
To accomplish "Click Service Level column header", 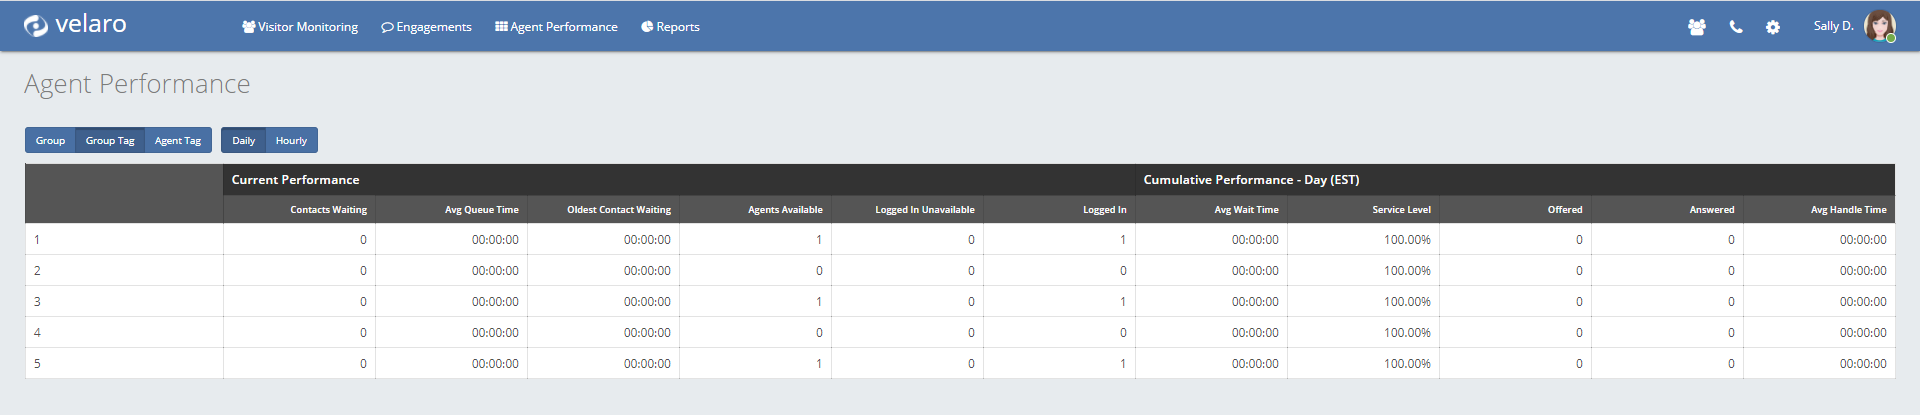I will [x=1401, y=210].
